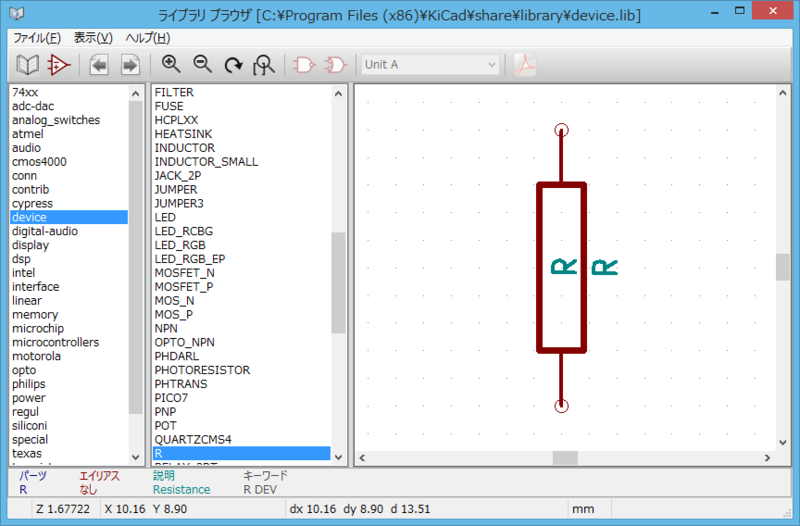The width and height of the screenshot is (800, 526).
Task: Click the R DEV keyword text
Action: coord(260,490)
